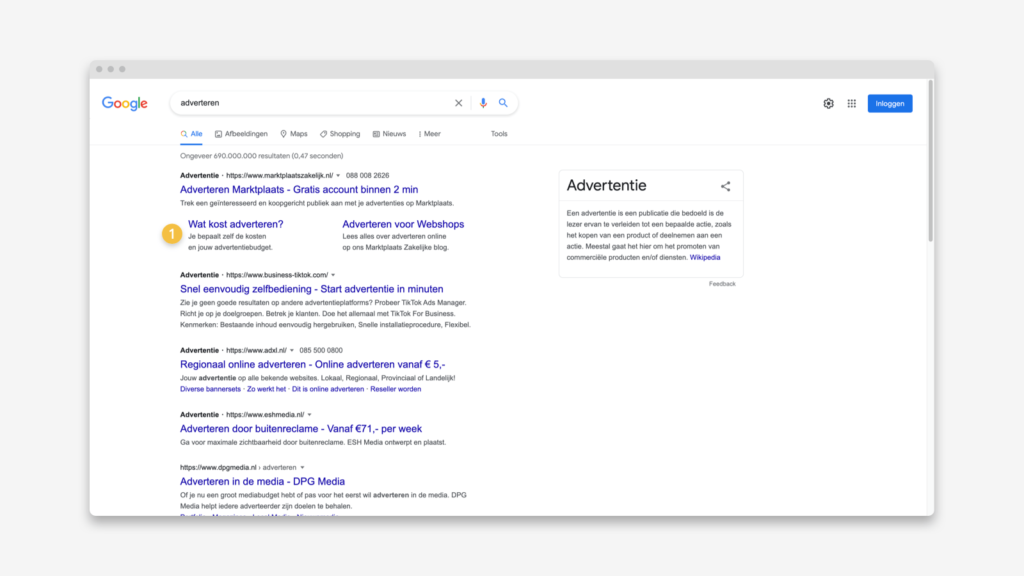The image size is (1024, 576).
Task: Click the Google logo
Action: pyautogui.click(x=125, y=103)
